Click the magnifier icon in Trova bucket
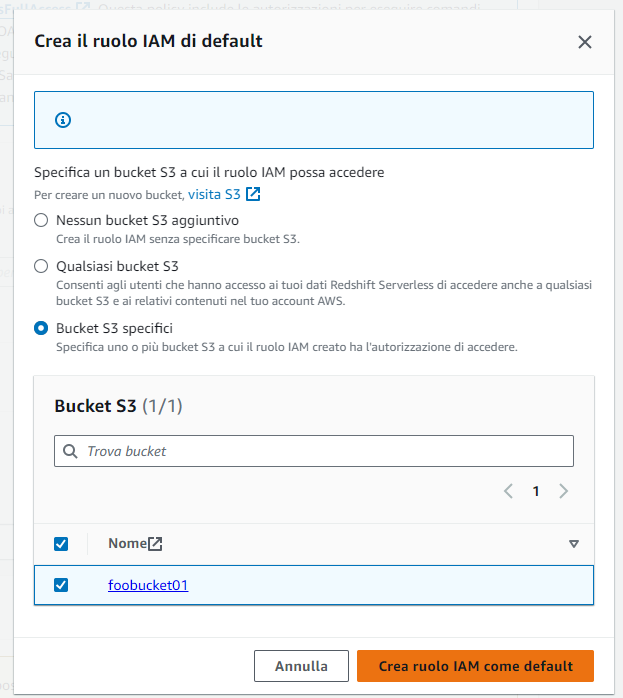This screenshot has height=698, width=623. coord(70,451)
